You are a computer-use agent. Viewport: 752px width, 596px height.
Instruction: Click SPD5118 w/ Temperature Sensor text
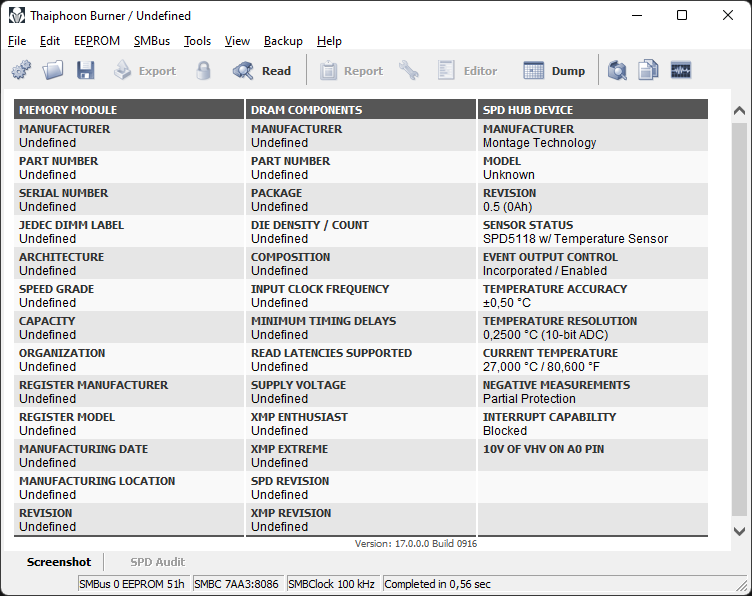[576, 239]
